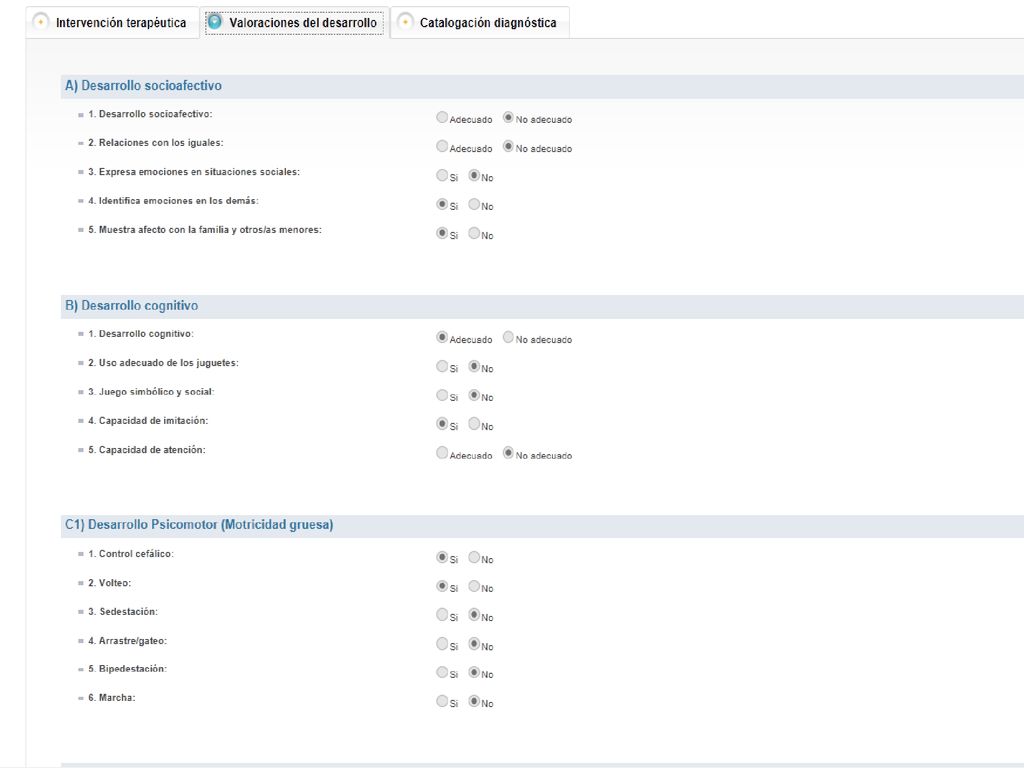
Task: Click the '1. Control cefálico:' label
Action: (131, 554)
